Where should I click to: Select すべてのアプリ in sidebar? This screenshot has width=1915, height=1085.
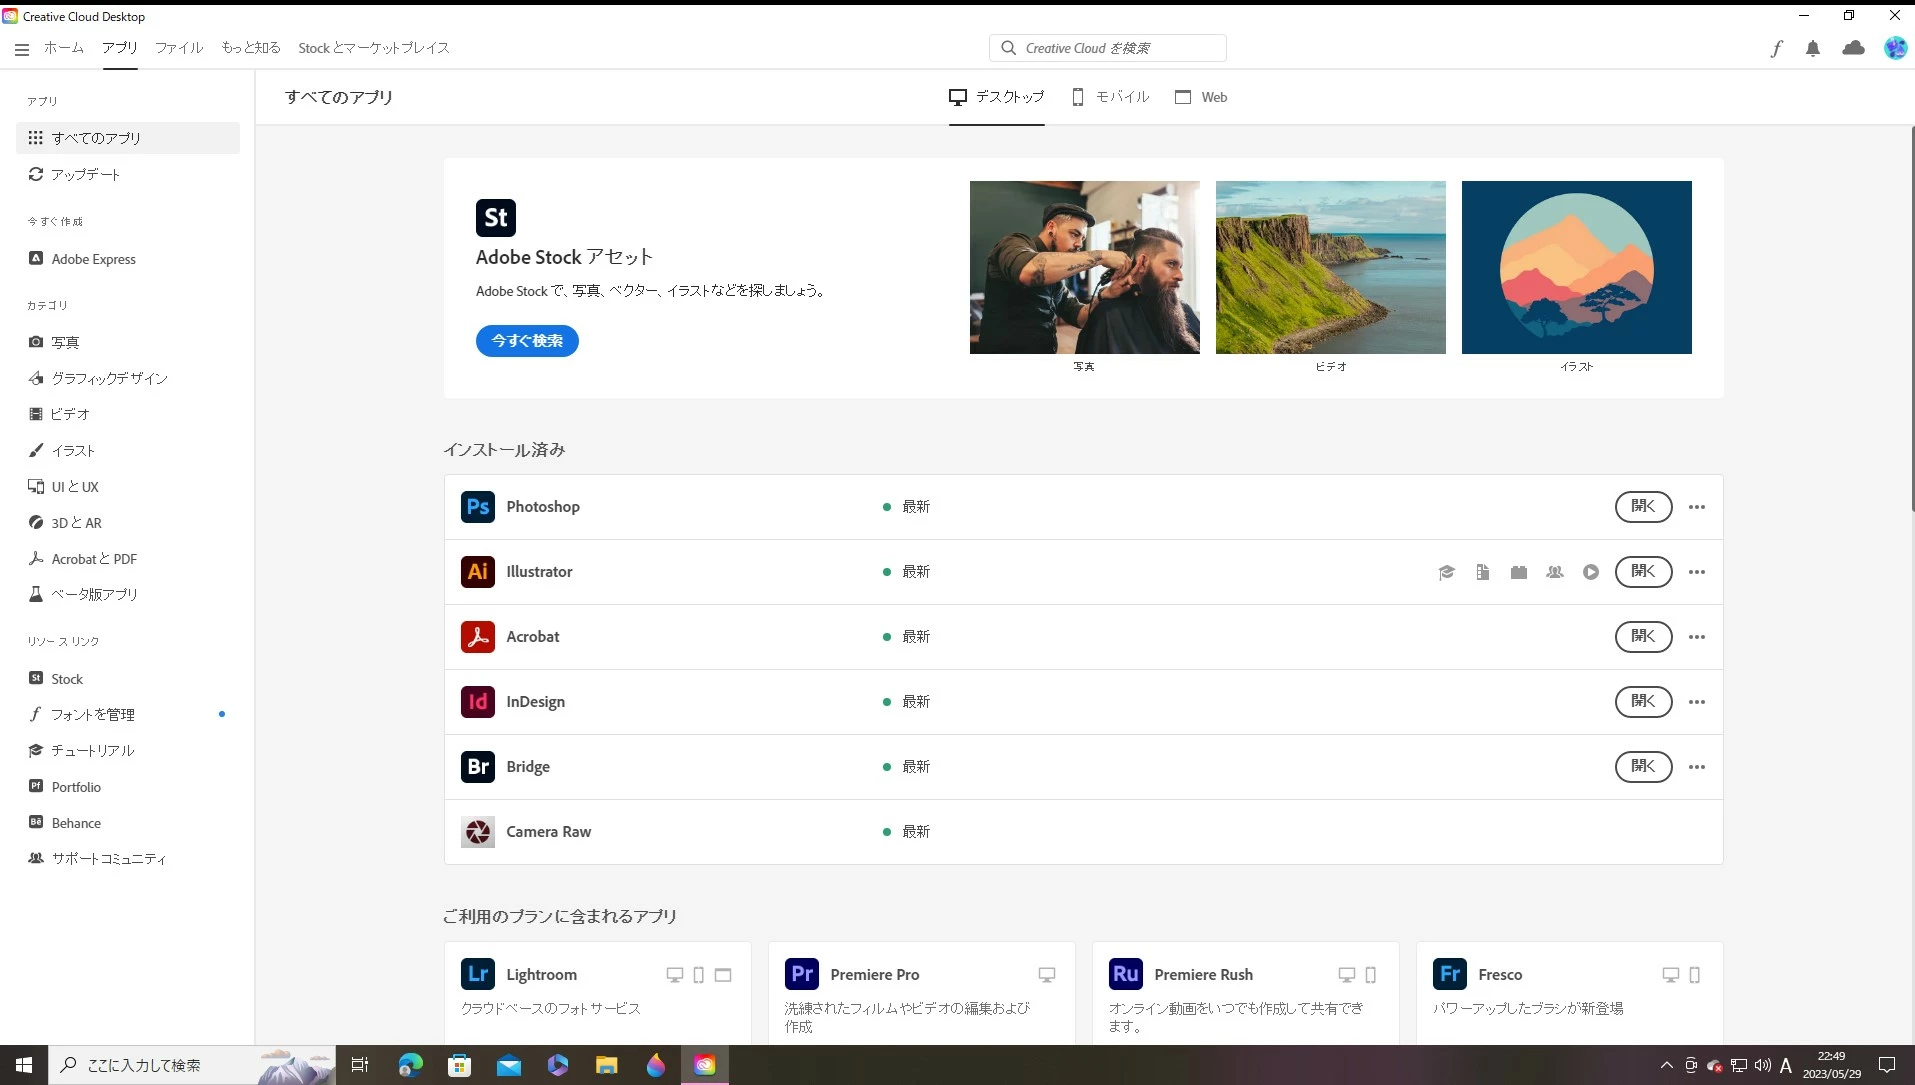[128, 138]
